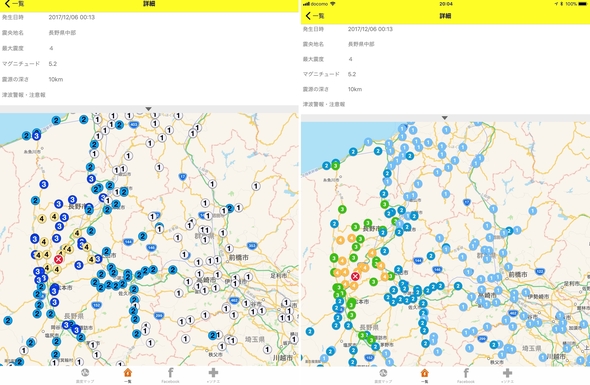Screen dimensions: 590x385
Task: Open the Facebook tab in left screenshot
Action: click(x=170, y=375)
